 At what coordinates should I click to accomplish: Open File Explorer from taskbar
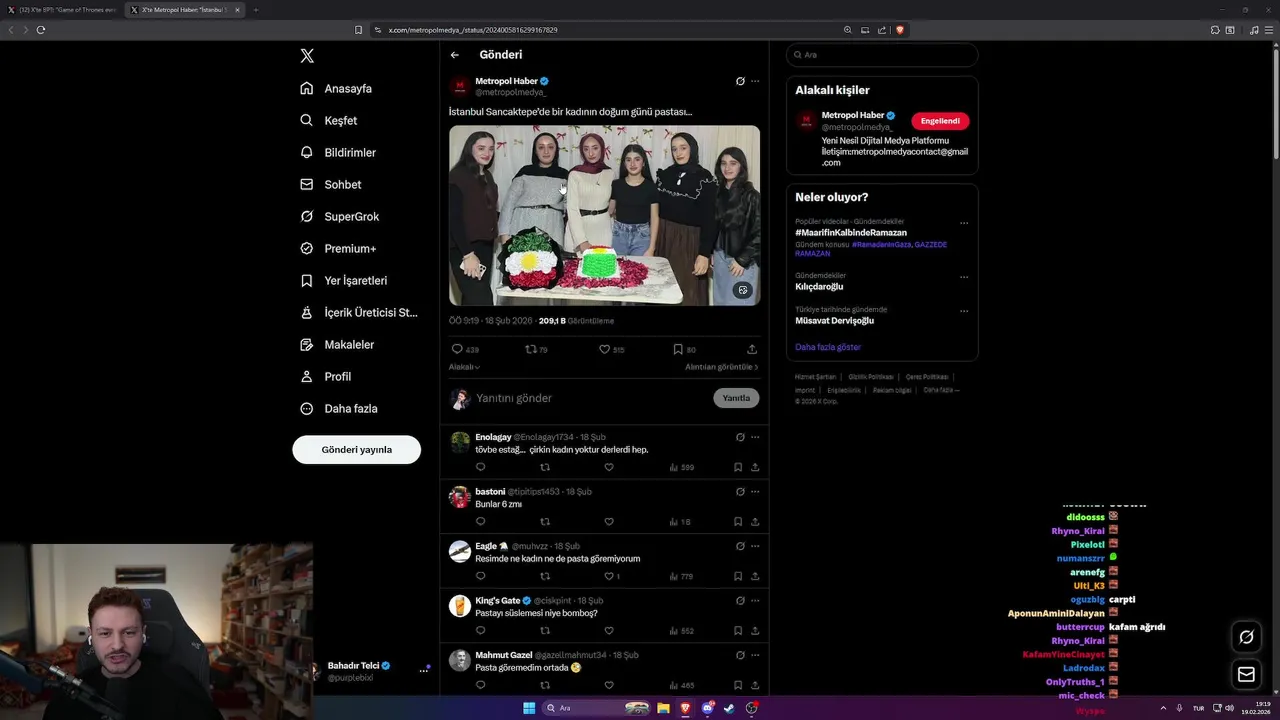click(663, 708)
